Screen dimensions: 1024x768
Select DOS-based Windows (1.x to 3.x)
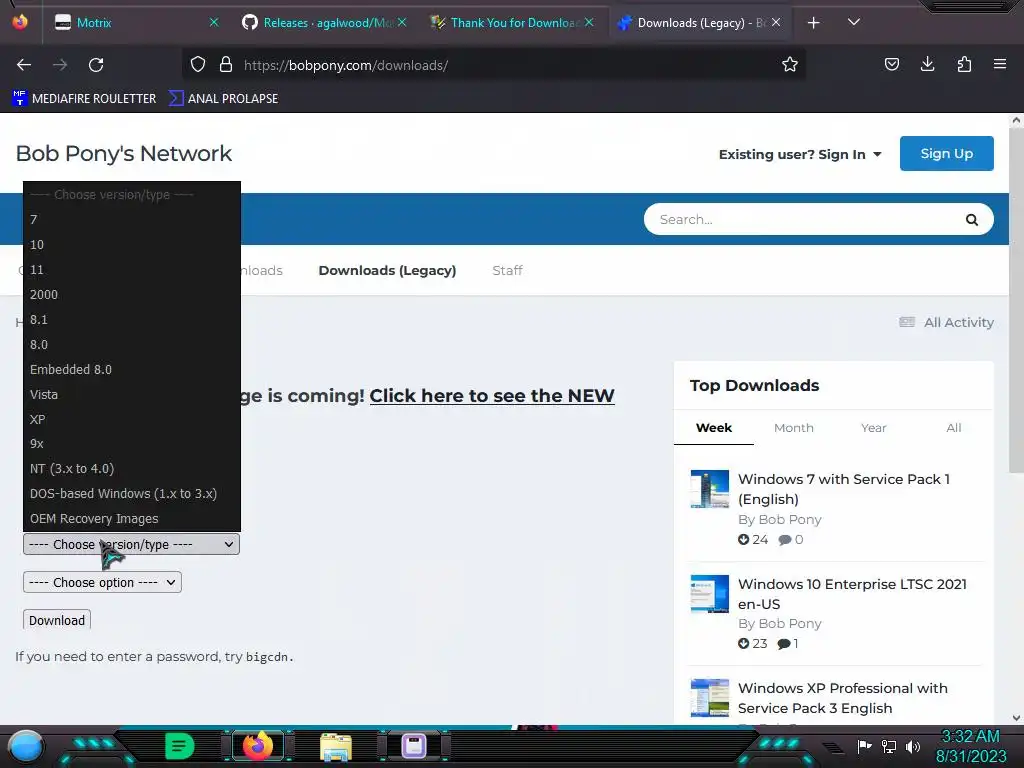131,493
